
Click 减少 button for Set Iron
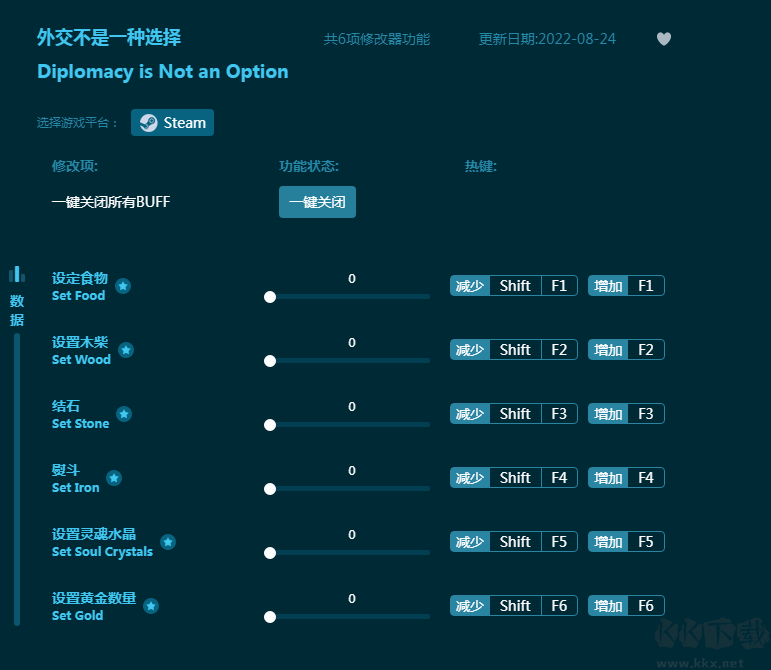point(470,478)
